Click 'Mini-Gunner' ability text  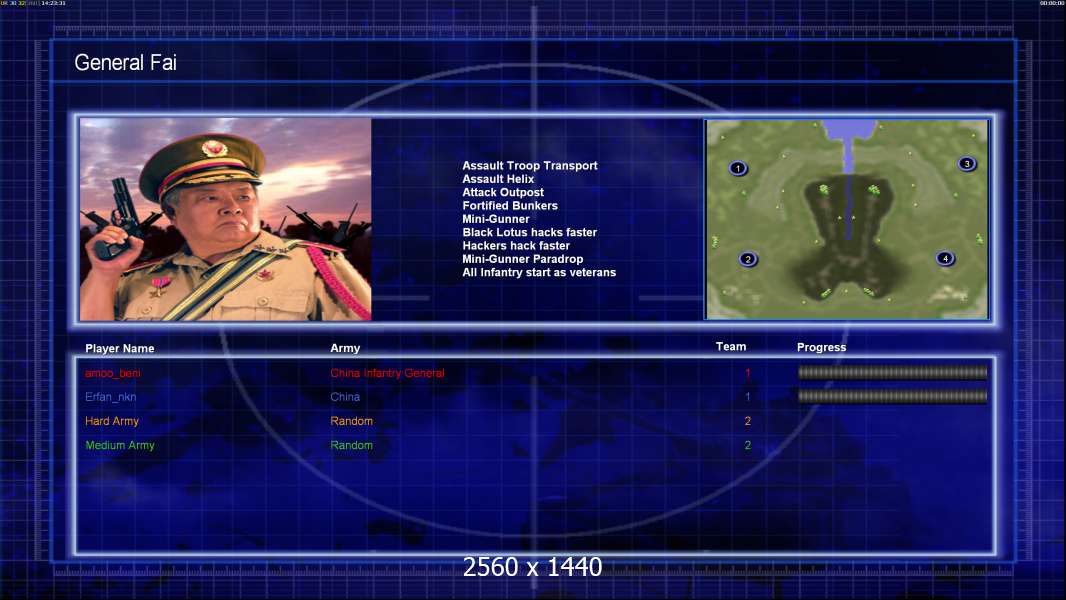pyautogui.click(x=496, y=219)
